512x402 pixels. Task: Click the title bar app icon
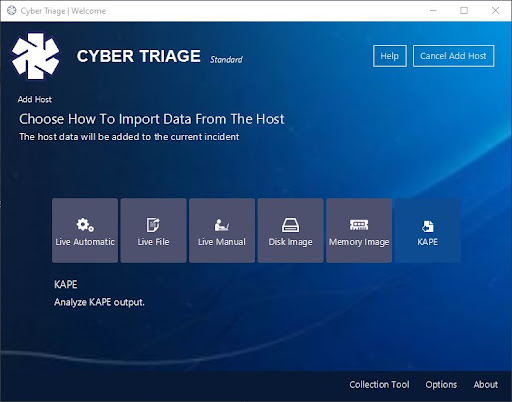pos(11,11)
